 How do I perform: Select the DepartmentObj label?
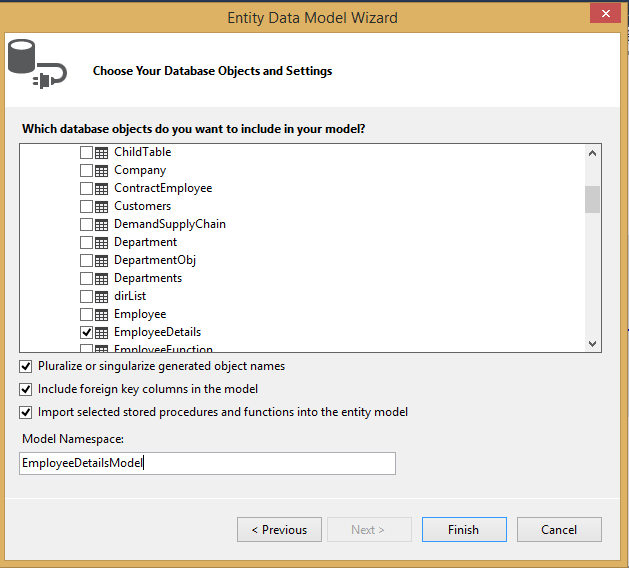(x=155, y=260)
